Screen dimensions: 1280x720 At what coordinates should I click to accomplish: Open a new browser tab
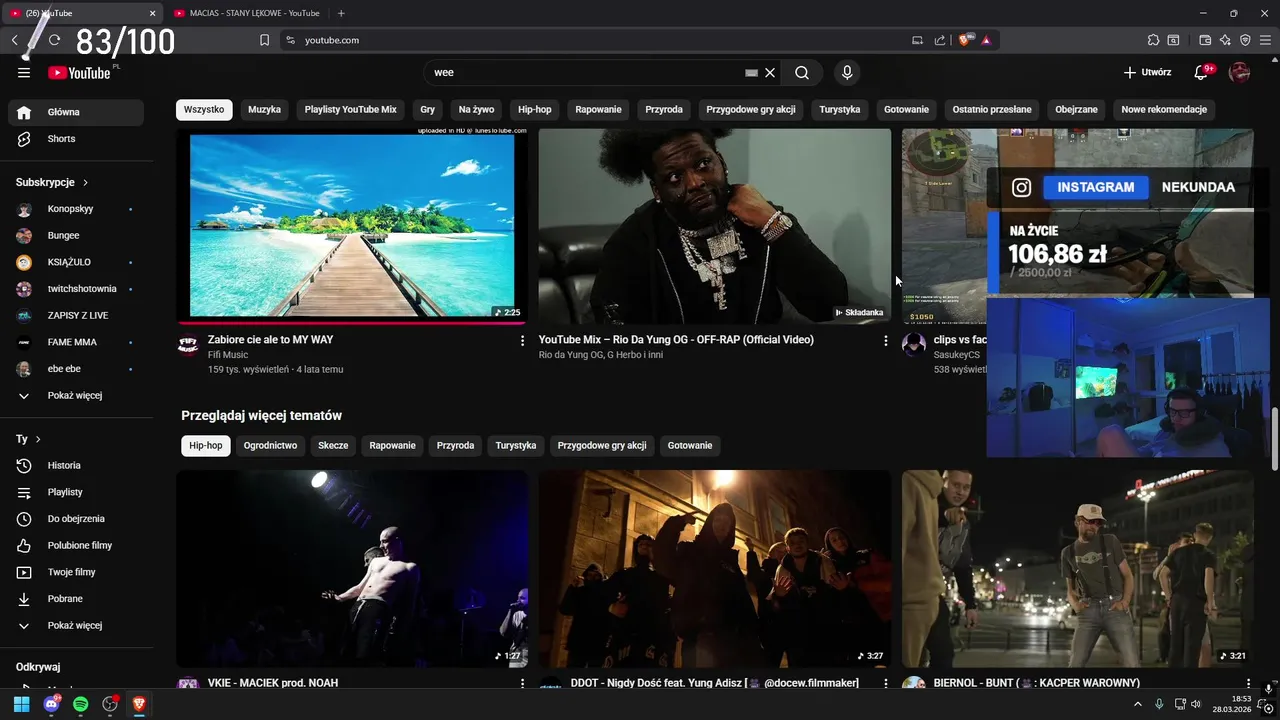[341, 13]
